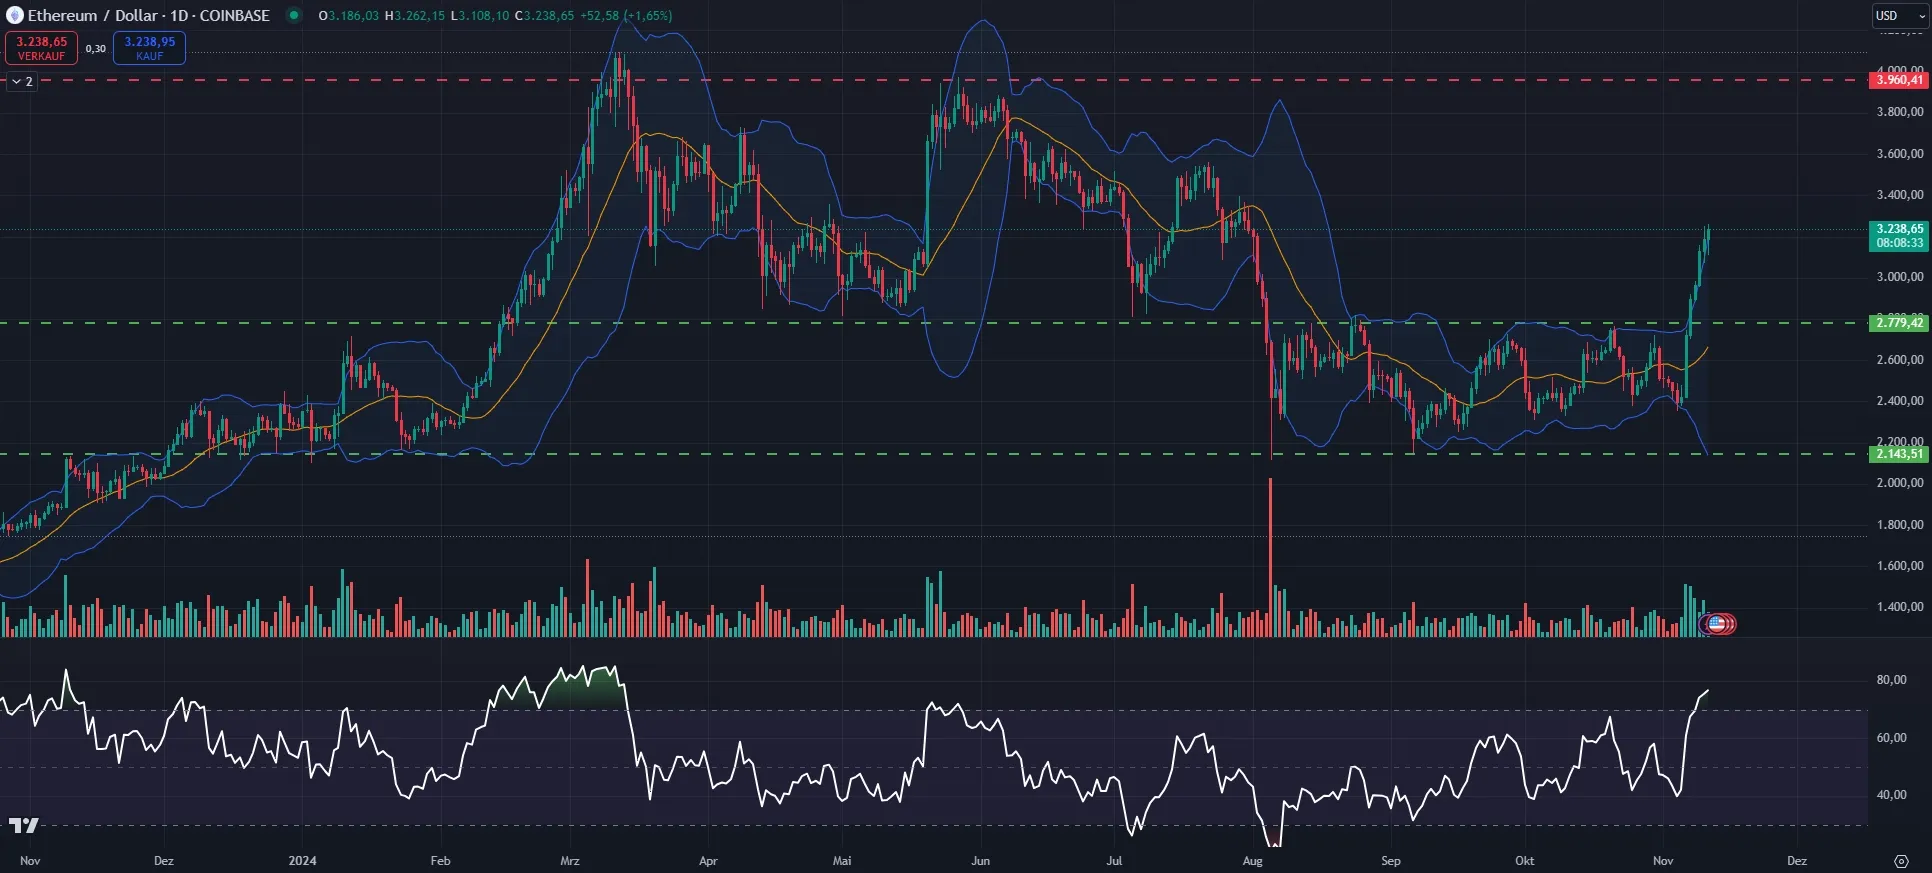Click the 60,00 RSI scale label
This screenshot has height=873, width=1932.
pyautogui.click(x=1892, y=738)
